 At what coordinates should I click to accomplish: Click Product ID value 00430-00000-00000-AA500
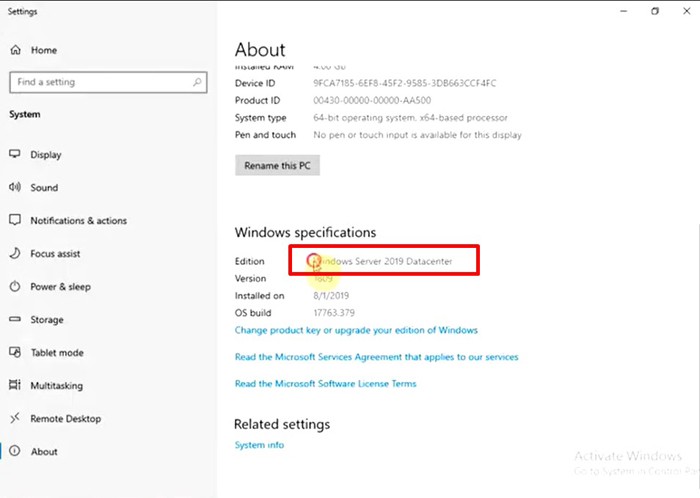coord(372,100)
